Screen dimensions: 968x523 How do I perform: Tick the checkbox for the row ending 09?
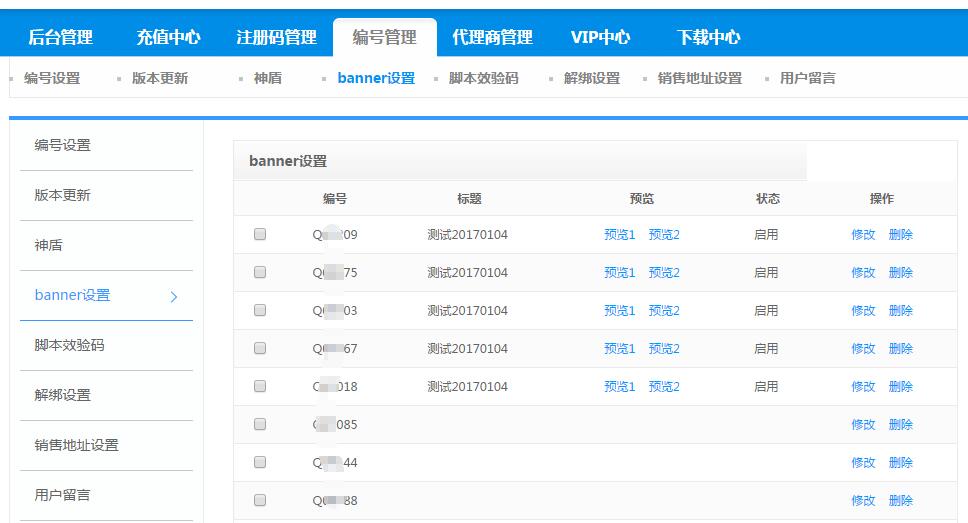click(260, 234)
